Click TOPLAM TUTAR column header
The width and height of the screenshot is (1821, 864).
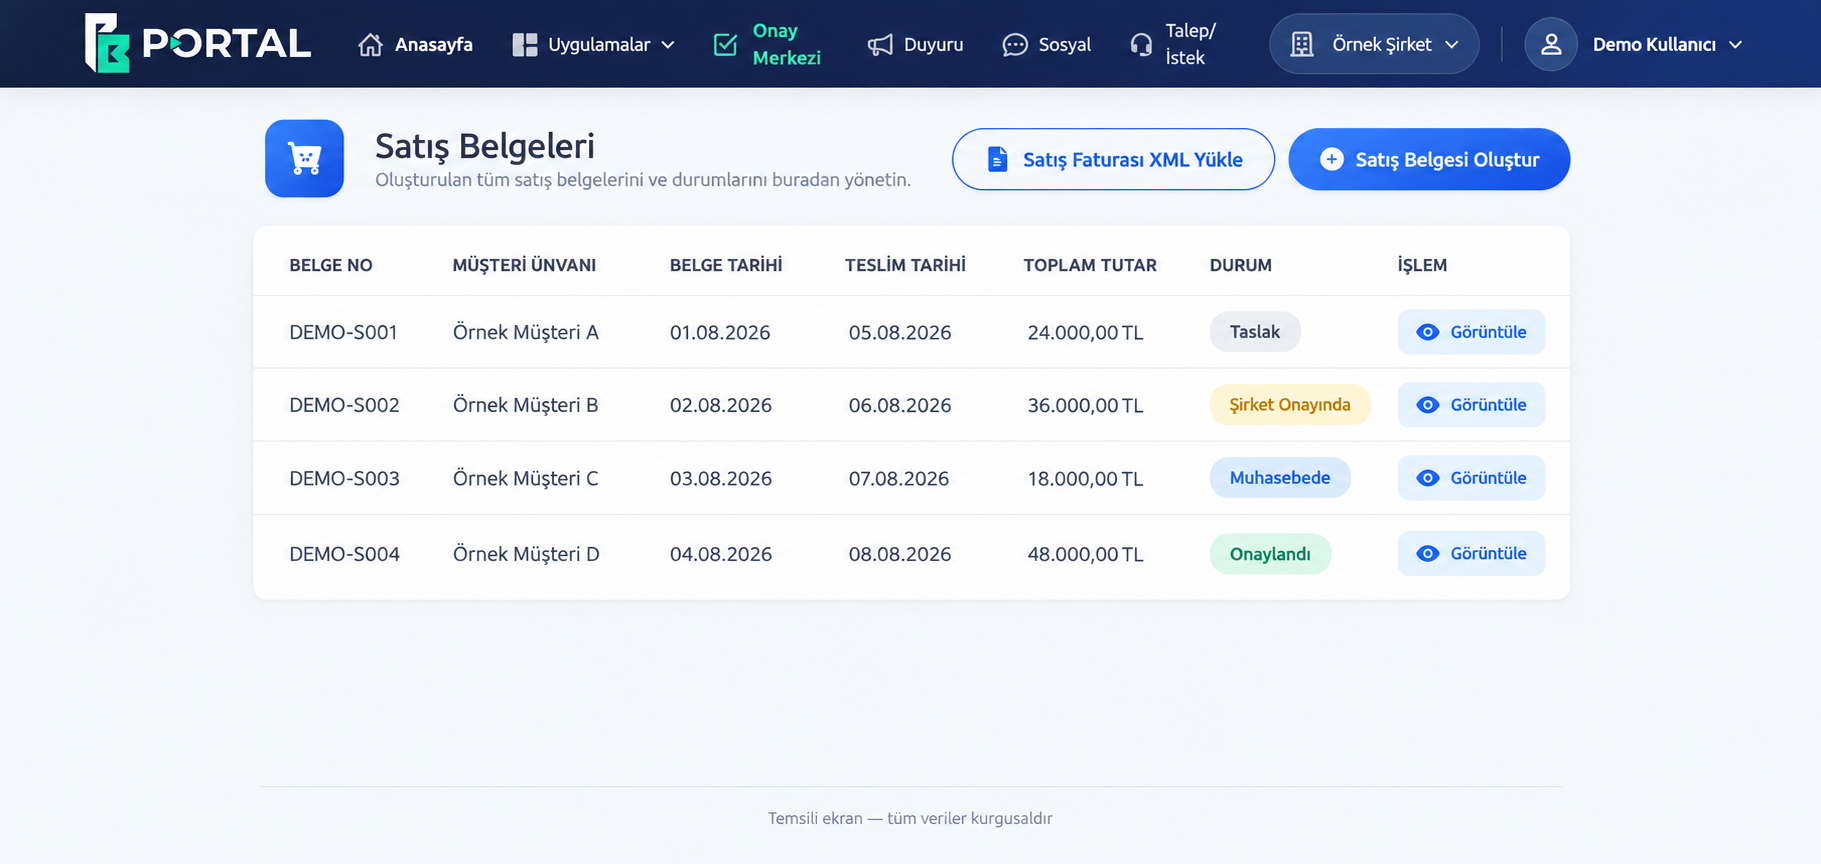[1090, 265]
